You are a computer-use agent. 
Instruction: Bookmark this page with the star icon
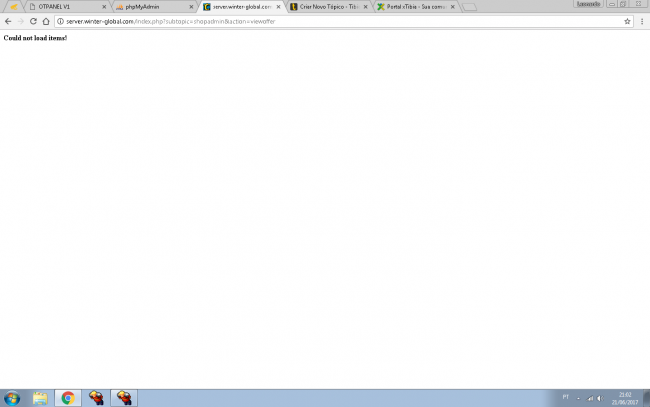coord(627,21)
